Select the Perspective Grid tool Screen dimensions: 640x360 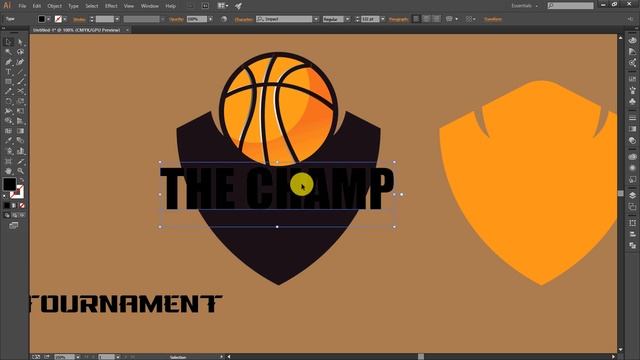pyautogui.click(x=20, y=121)
